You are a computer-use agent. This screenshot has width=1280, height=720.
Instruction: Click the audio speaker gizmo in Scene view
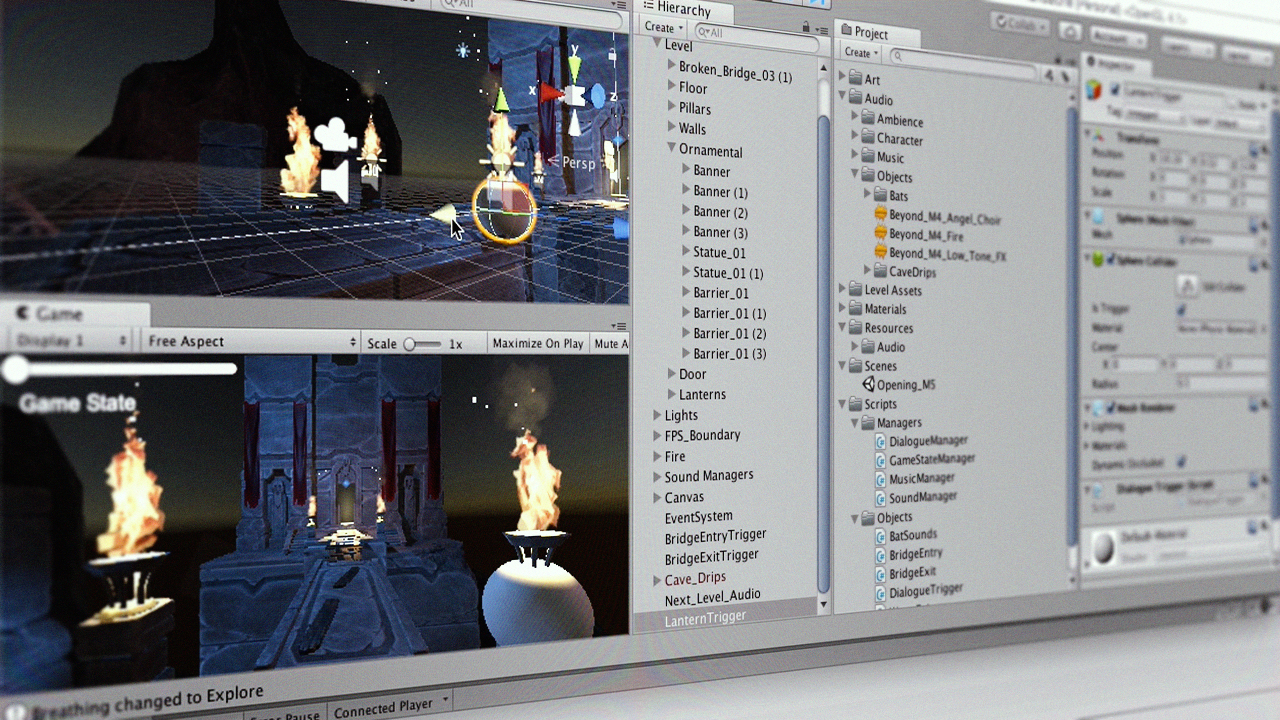335,183
